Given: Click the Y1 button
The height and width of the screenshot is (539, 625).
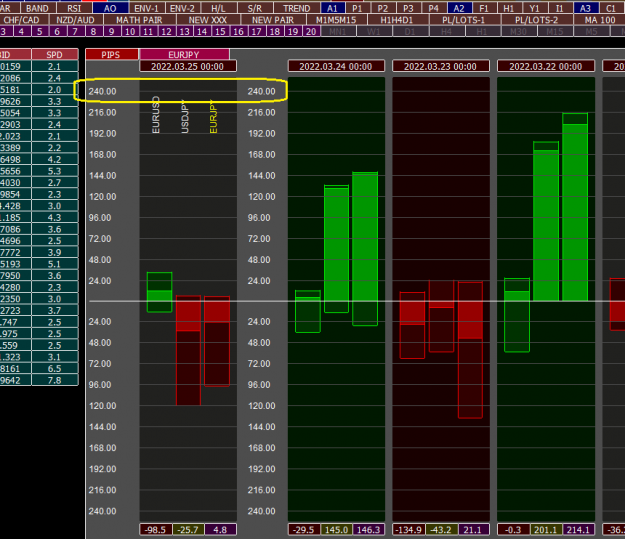Looking at the screenshot, I should [535, 8].
